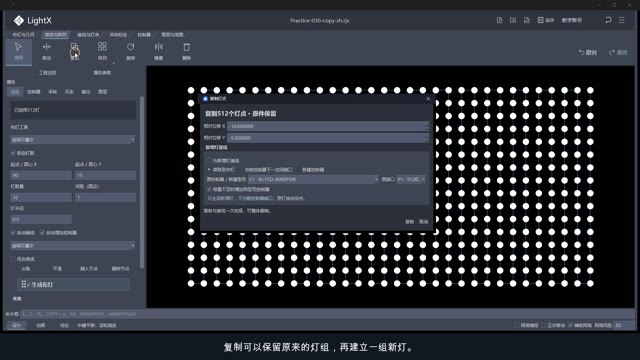Click the properties panel vertical scrollbar

142,182
